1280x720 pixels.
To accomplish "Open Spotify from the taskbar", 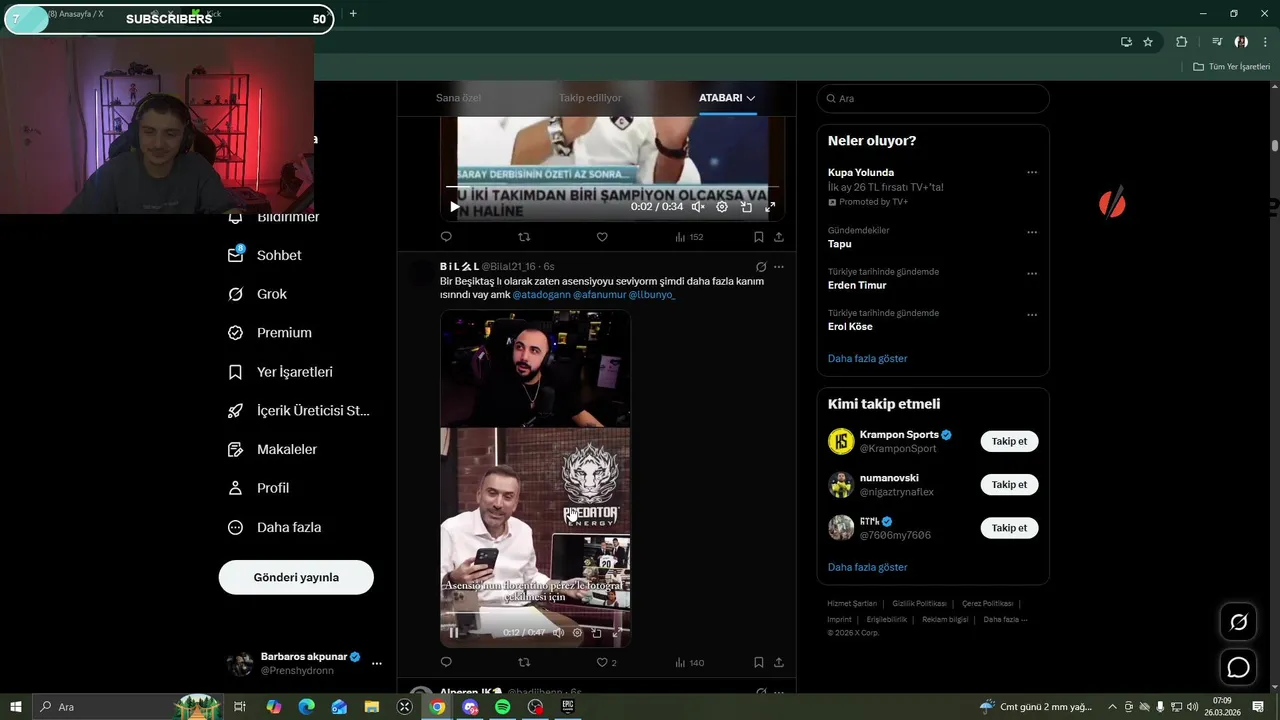I will point(503,707).
